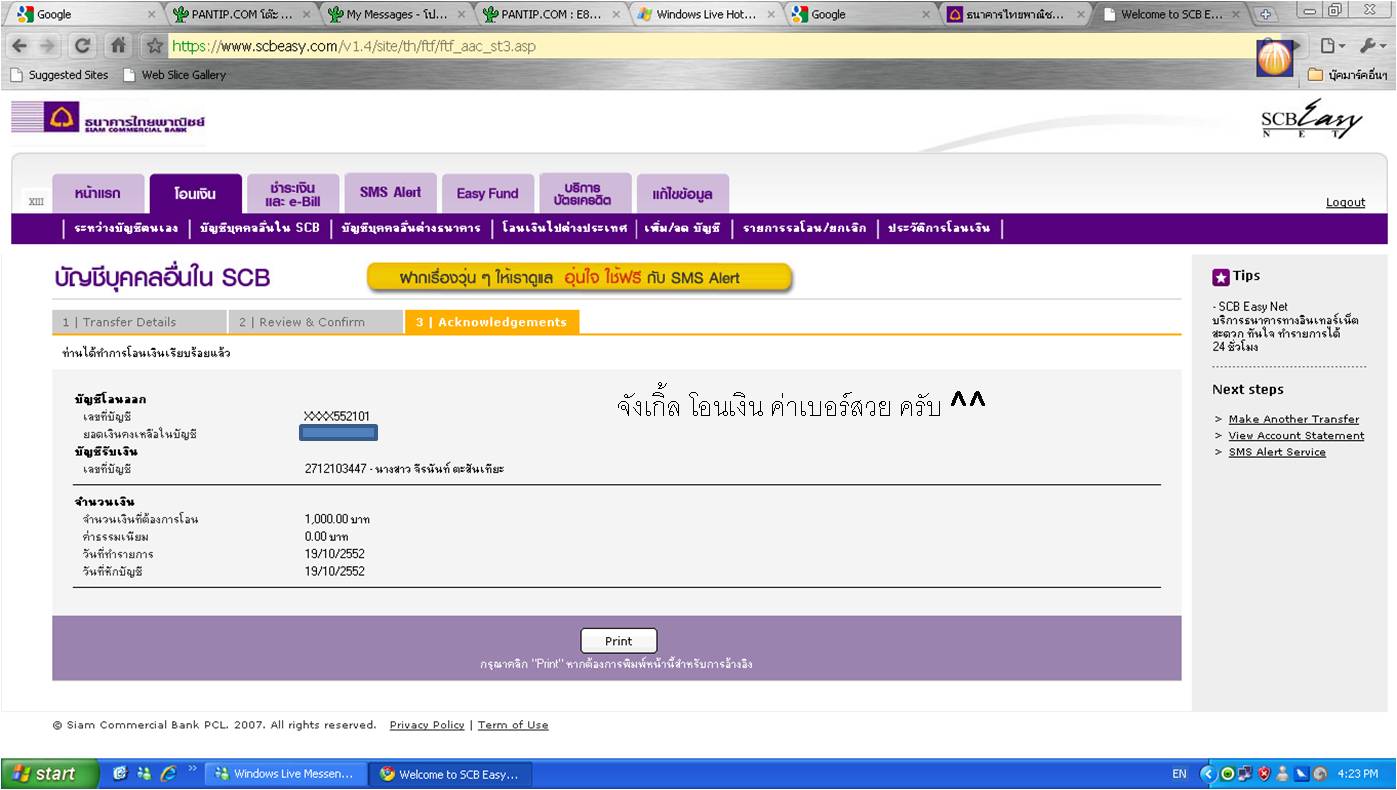Bookmark this page with the star icon

tap(155, 46)
